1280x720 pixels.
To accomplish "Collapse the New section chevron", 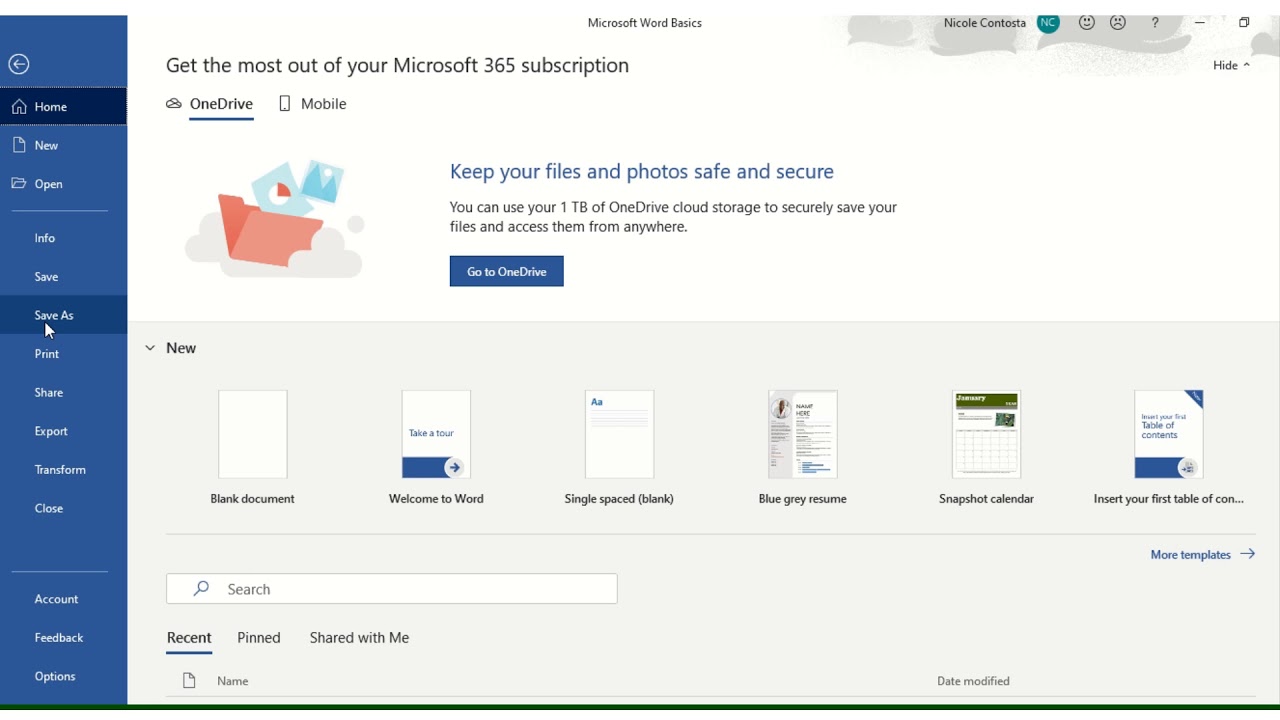I will point(150,348).
